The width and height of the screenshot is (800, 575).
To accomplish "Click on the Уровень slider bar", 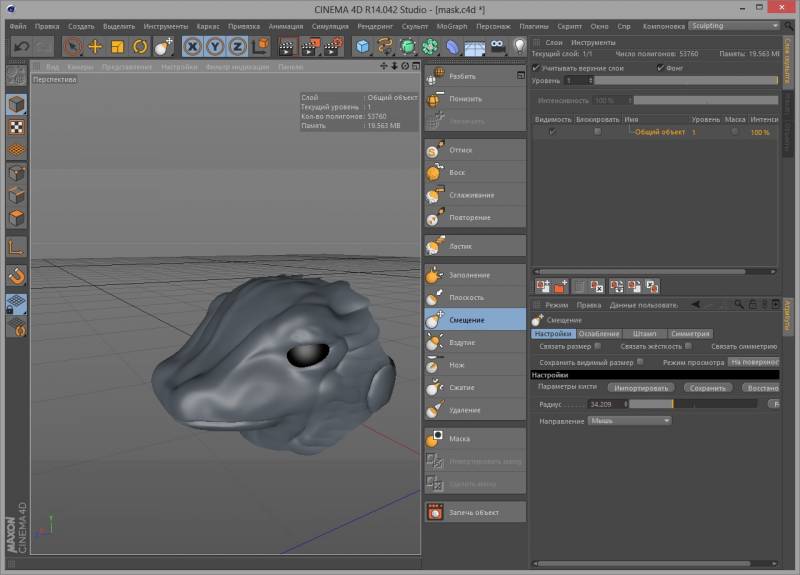I will (x=686, y=81).
